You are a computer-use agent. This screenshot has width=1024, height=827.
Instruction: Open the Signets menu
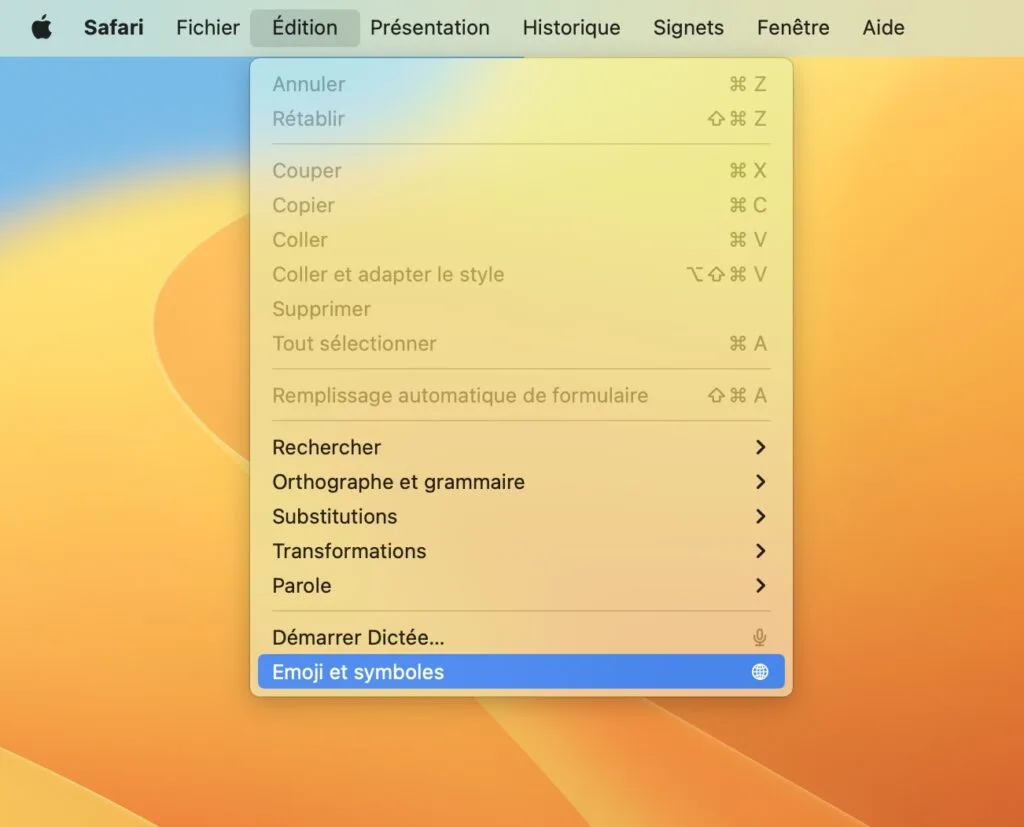pyautogui.click(x=688, y=27)
